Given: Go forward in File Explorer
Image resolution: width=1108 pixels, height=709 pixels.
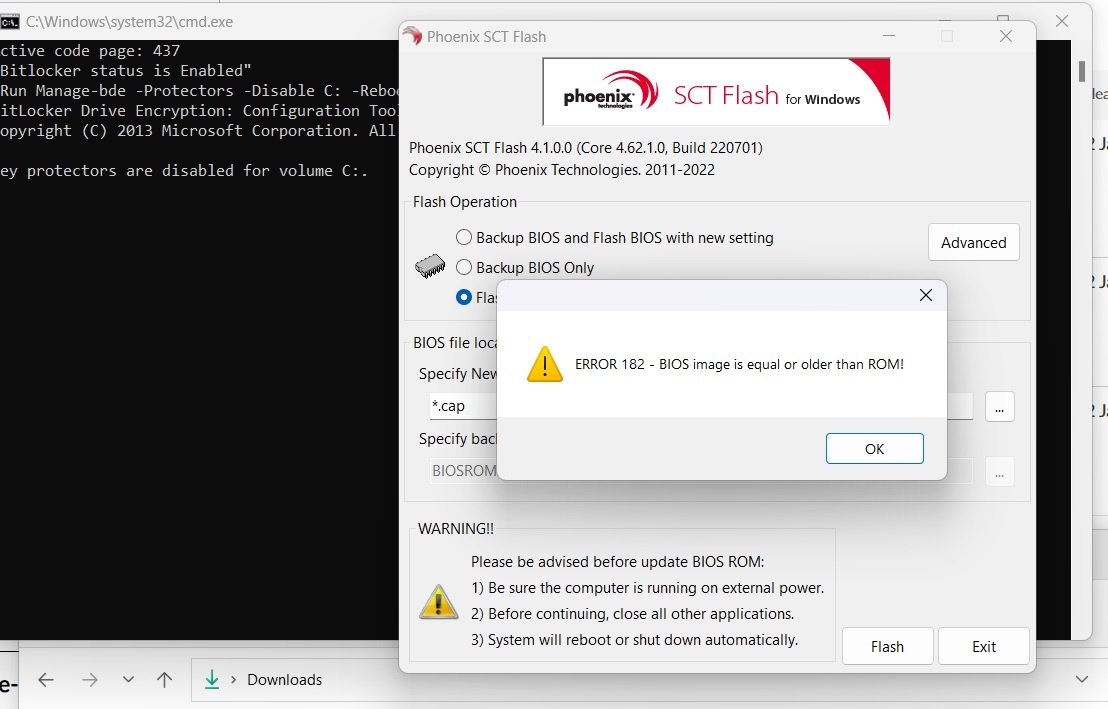Looking at the screenshot, I should [x=90, y=680].
